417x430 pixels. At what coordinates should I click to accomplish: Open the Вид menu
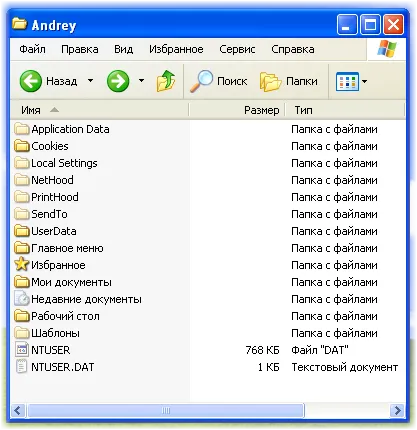pyautogui.click(x=123, y=49)
